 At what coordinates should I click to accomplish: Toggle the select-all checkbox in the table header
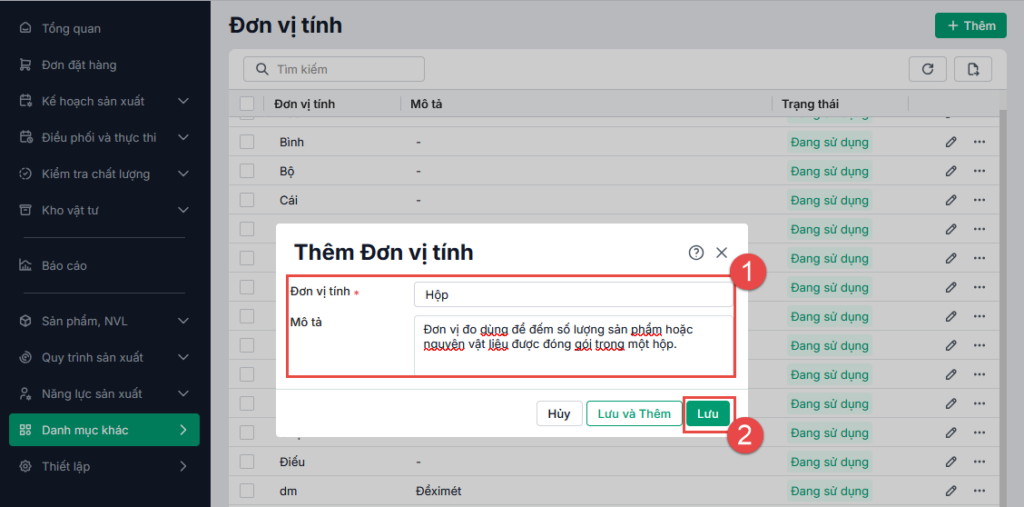tap(247, 104)
